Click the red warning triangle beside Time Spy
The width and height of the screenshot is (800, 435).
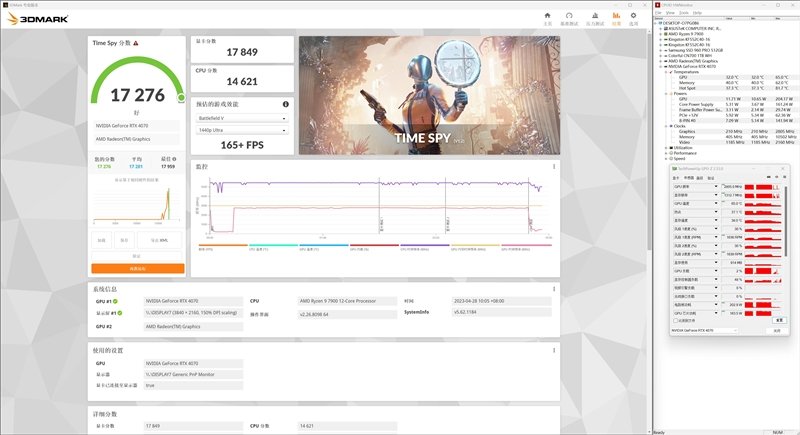point(136,43)
